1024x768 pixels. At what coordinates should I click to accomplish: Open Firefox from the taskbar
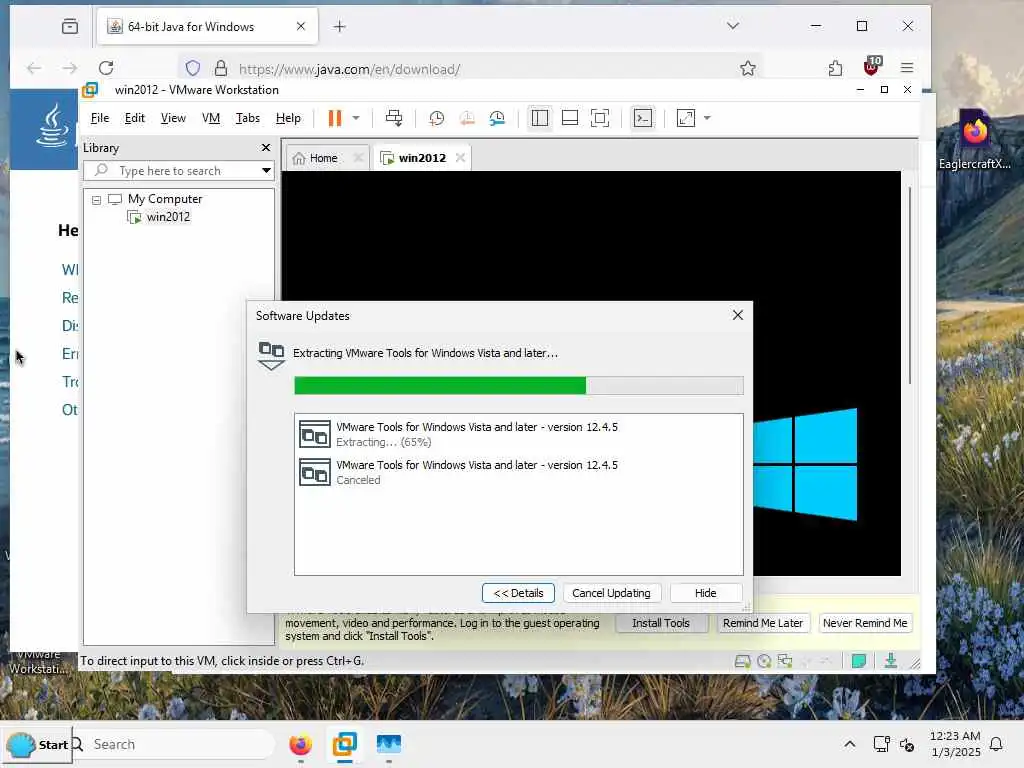pyautogui.click(x=300, y=744)
